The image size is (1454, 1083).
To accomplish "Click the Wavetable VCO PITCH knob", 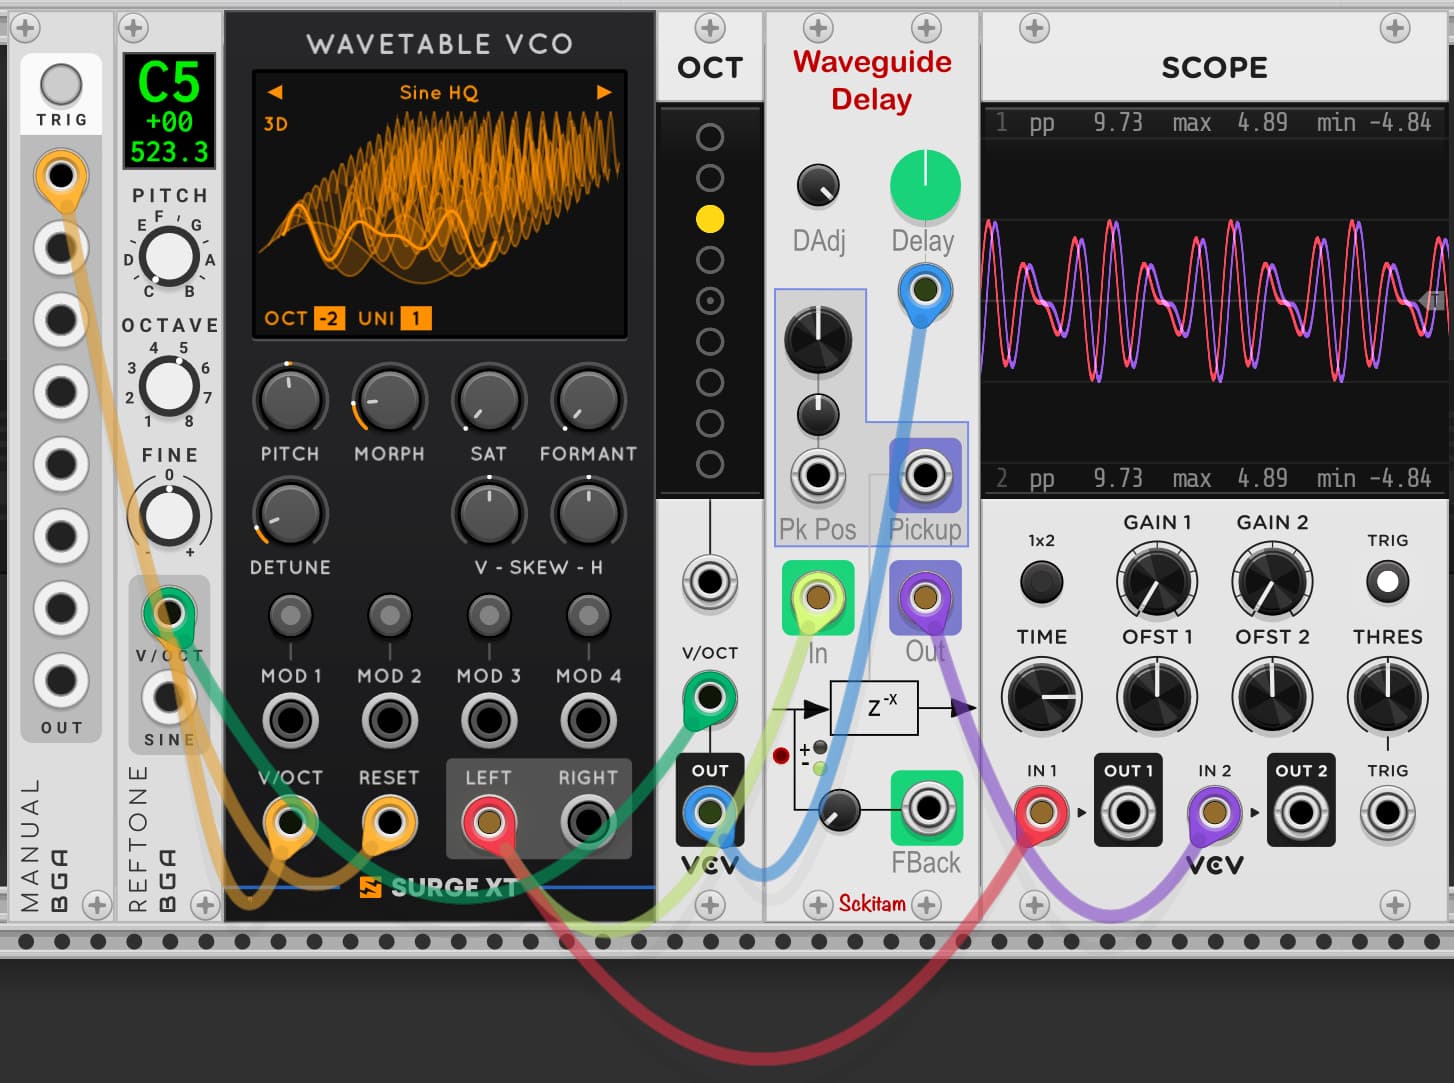I will click(x=290, y=399).
